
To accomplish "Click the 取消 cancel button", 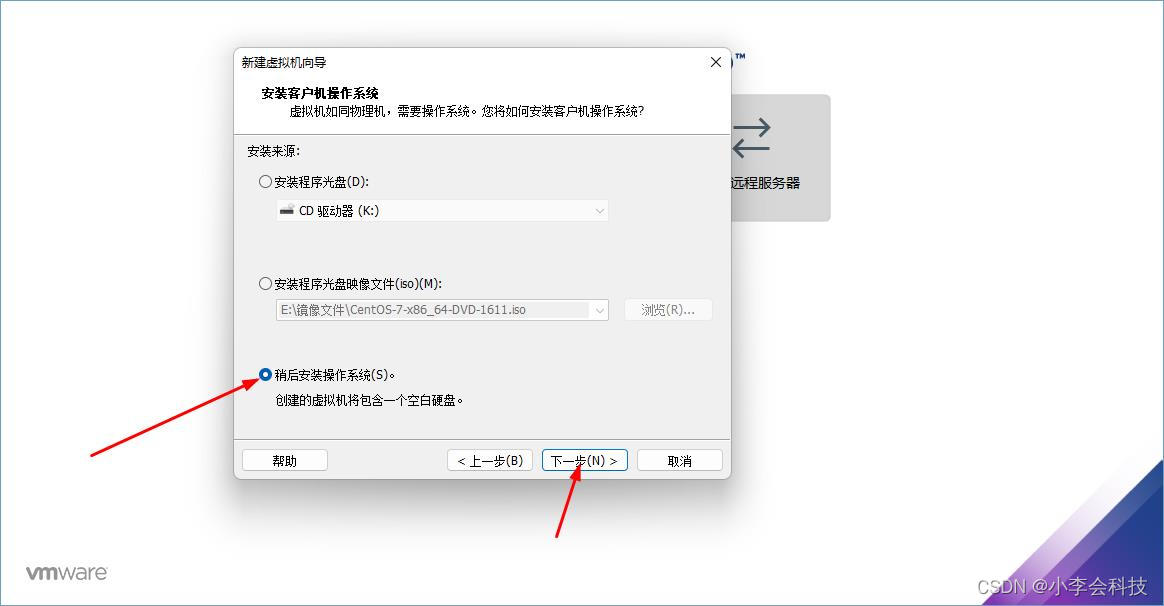I will pos(680,460).
